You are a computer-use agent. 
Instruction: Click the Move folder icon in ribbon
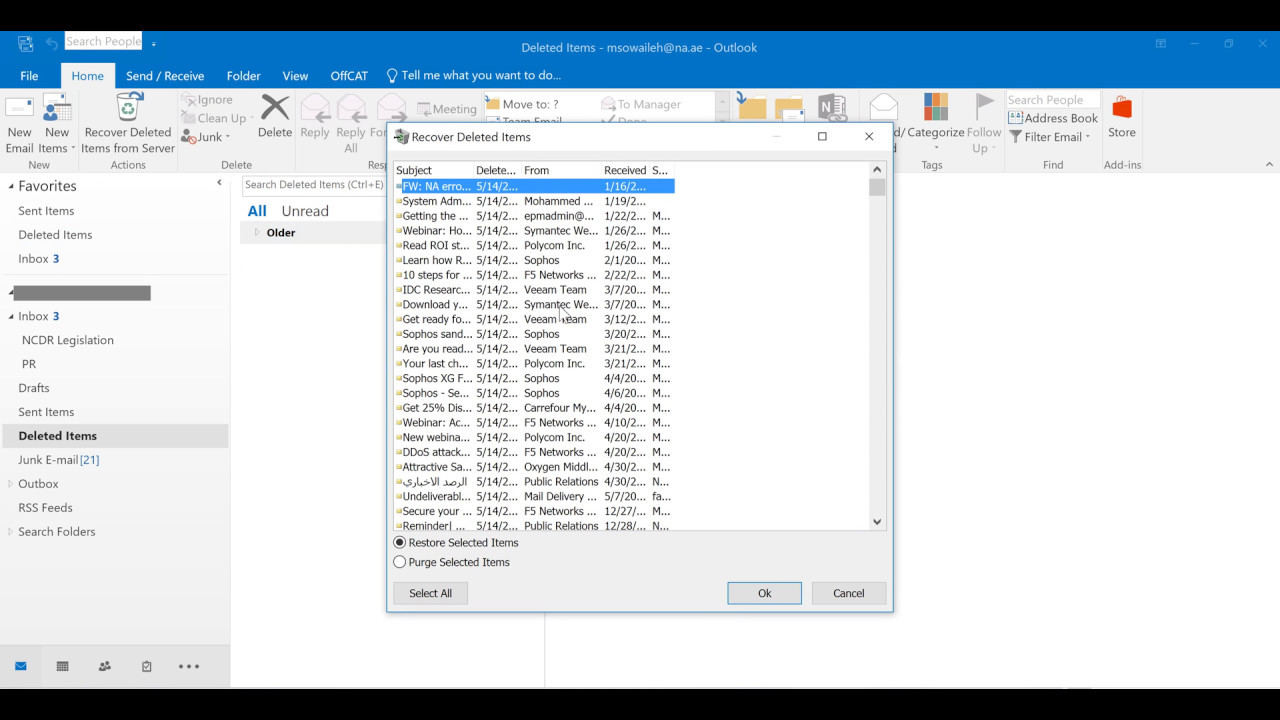(751, 106)
